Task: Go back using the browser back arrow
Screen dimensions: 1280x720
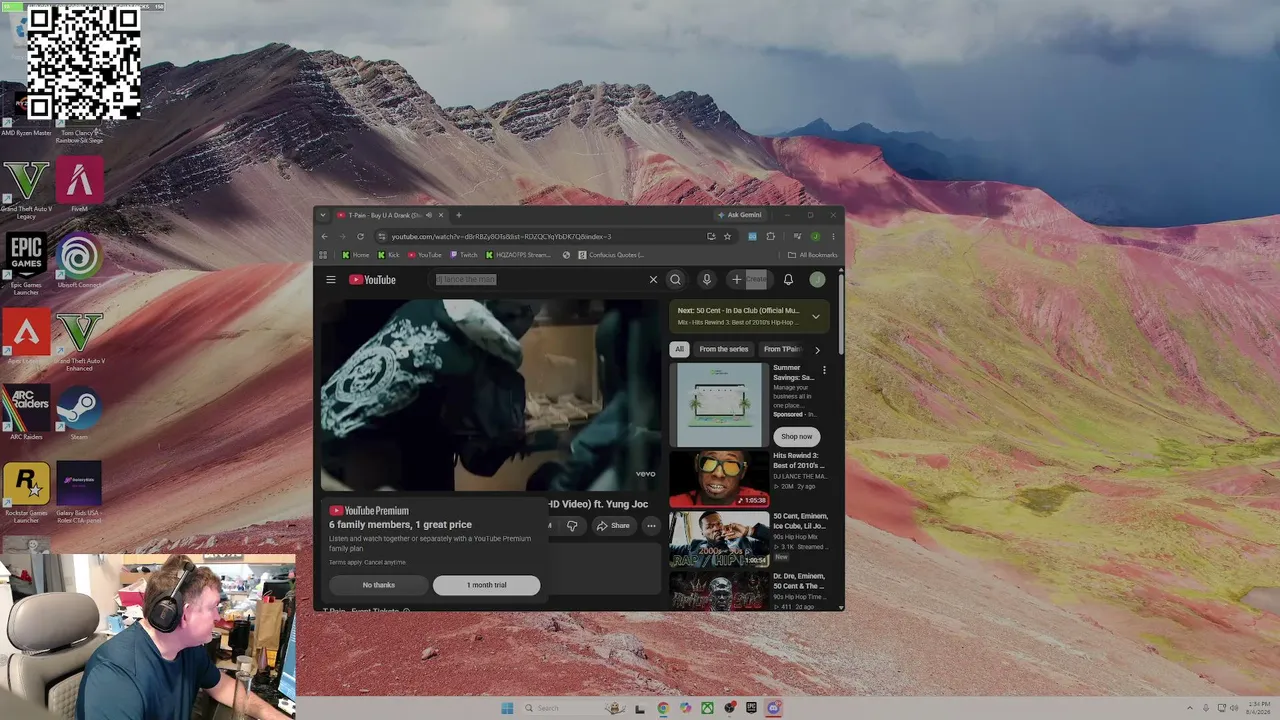Action: (324, 237)
